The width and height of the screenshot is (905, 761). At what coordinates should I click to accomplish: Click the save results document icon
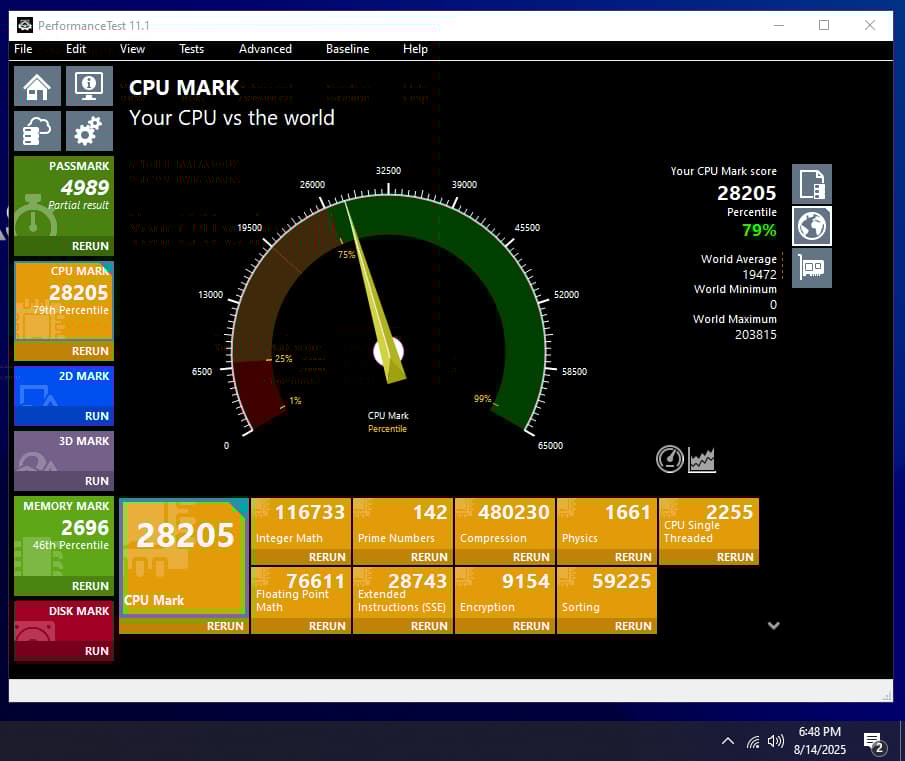tap(811, 185)
